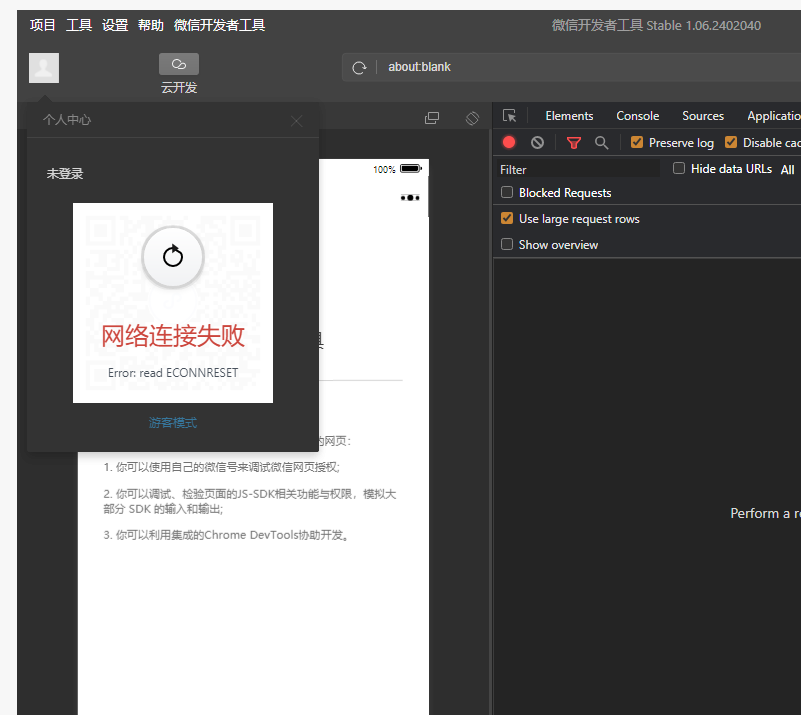Click the simulator battery icon
This screenshot has width=801, height=715.
coord(411,169)
